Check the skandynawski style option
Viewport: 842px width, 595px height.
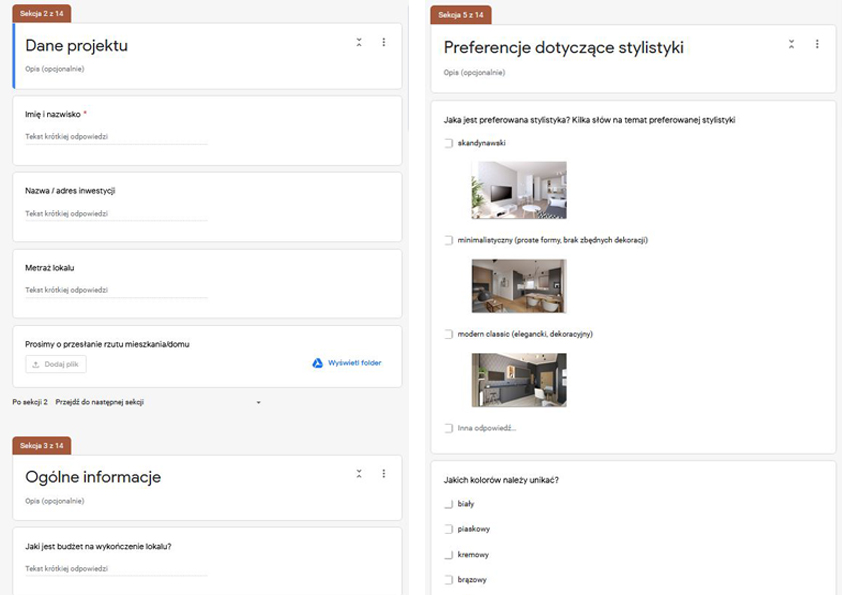[449, 144]
